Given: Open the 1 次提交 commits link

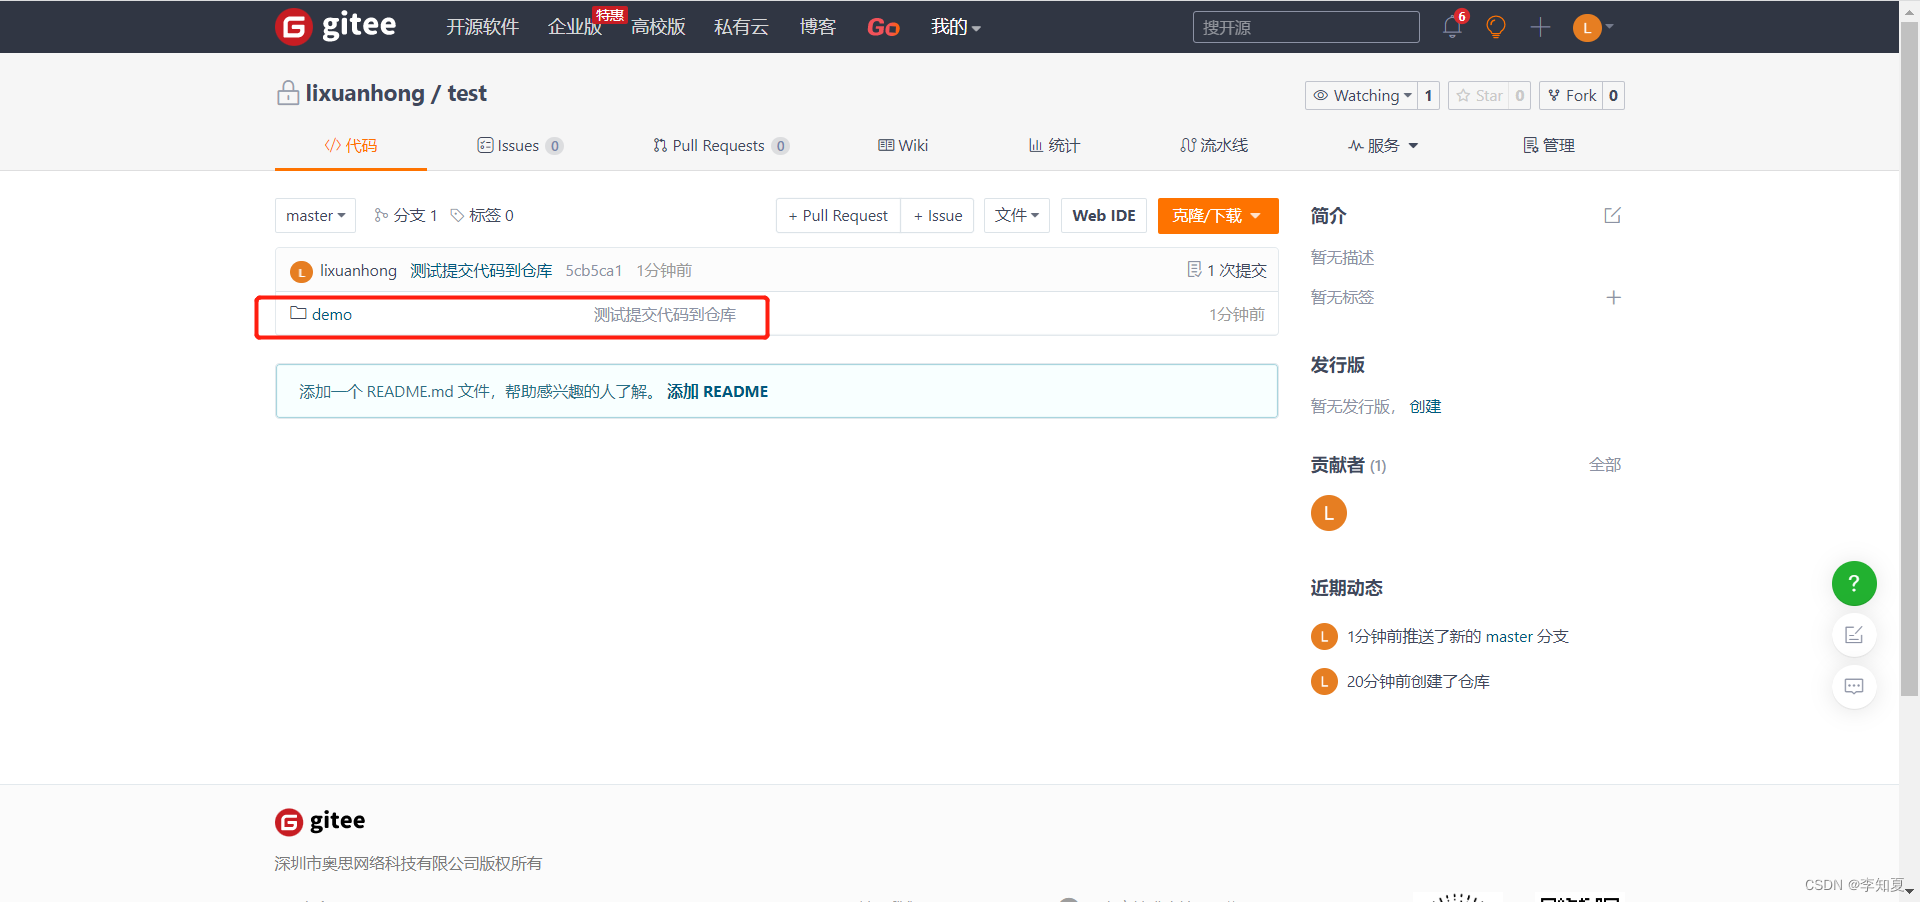Looking at the screenshot, I should click(1227, 270).
